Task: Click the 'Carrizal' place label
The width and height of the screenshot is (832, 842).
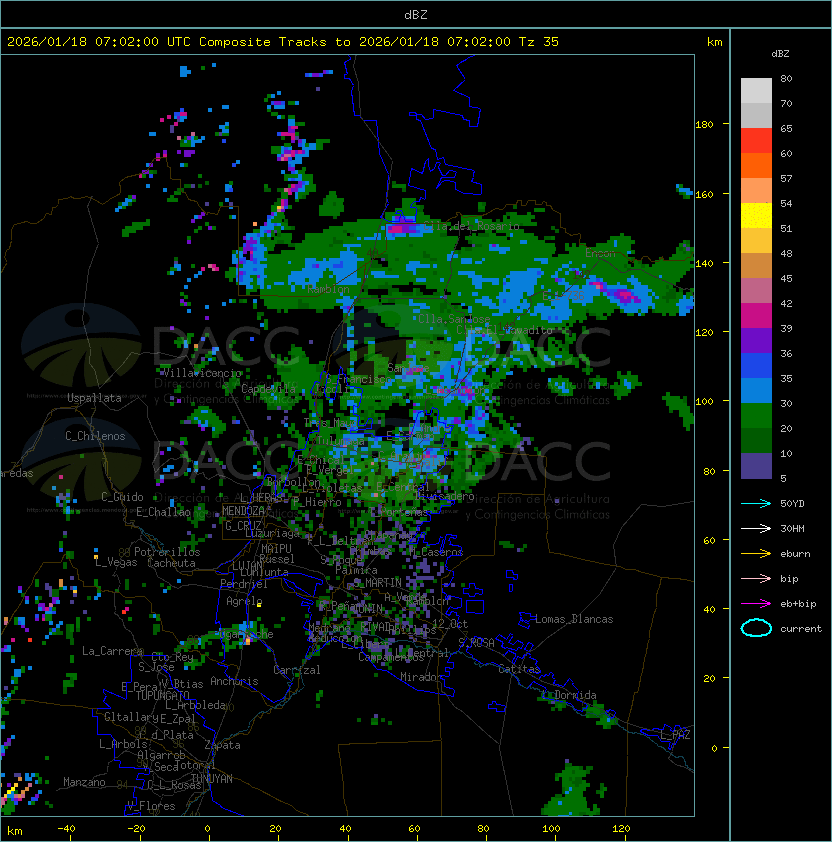Action: (x=297, y=670)
